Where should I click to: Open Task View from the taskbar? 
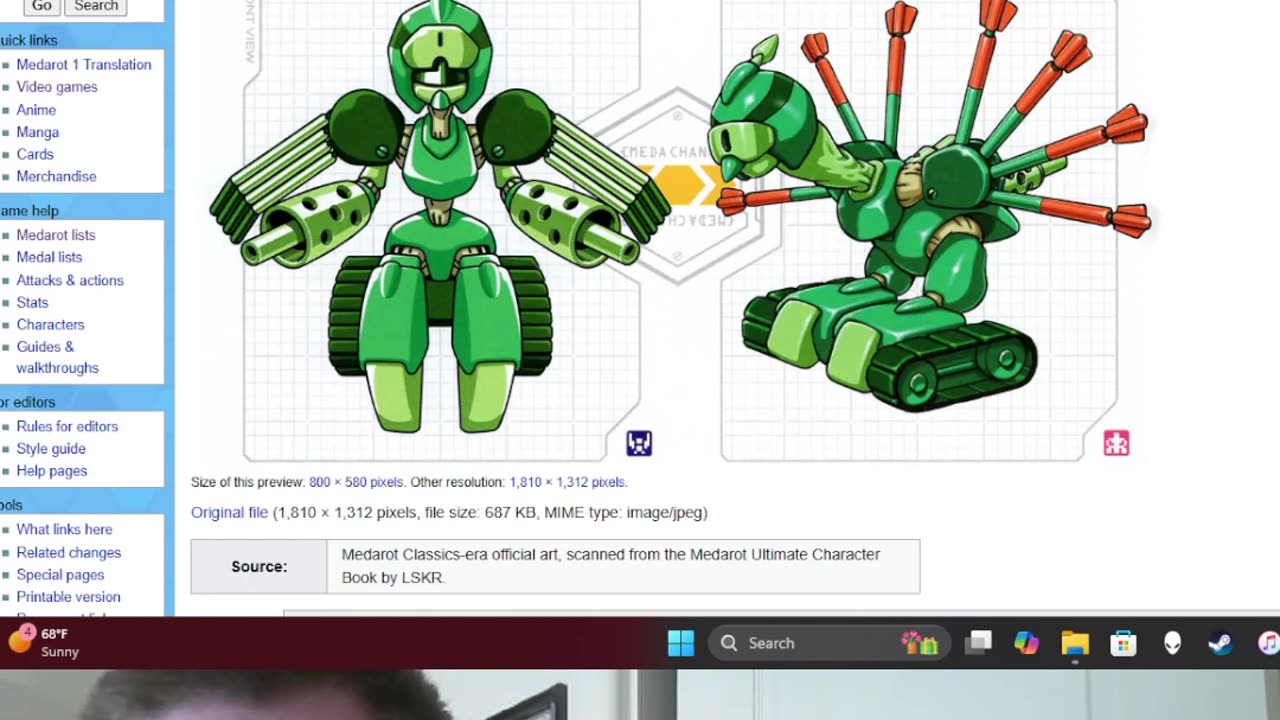pyautogui.click(x=978, y=643)
